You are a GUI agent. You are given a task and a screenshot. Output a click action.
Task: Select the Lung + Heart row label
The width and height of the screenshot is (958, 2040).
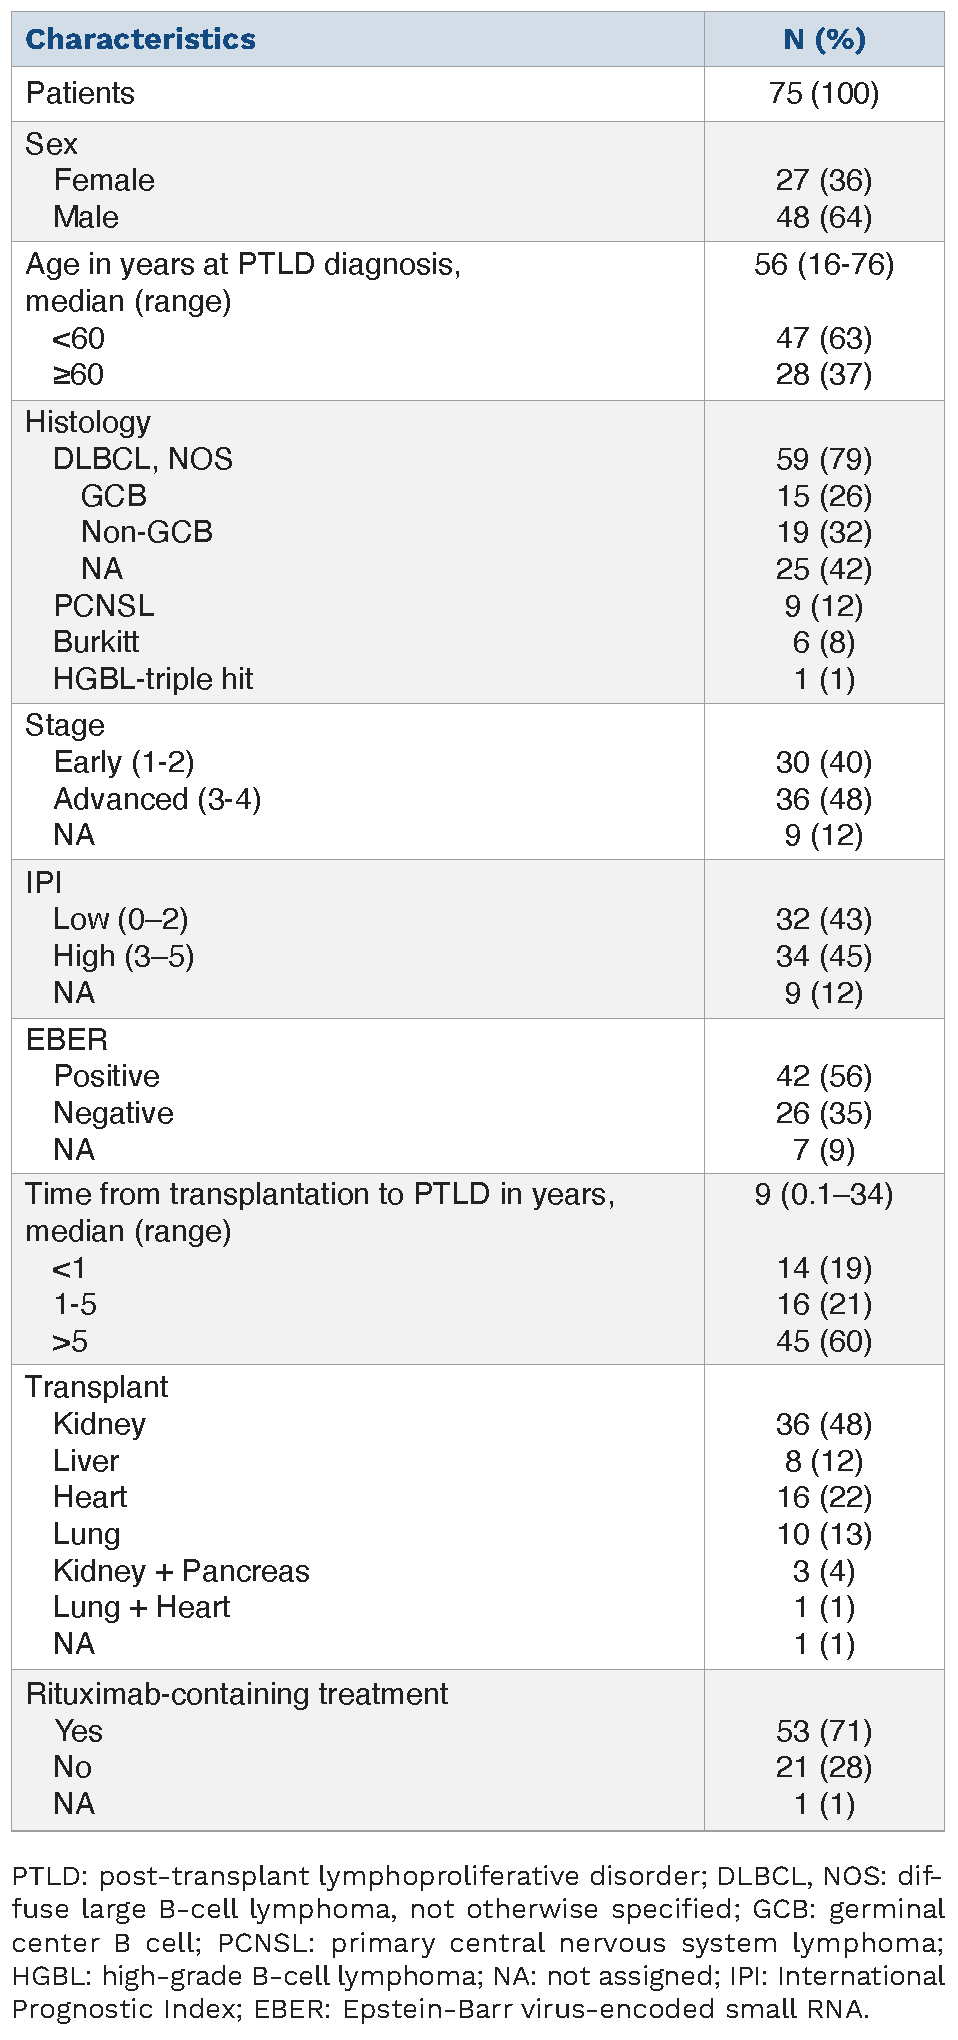click(142, 1607)
